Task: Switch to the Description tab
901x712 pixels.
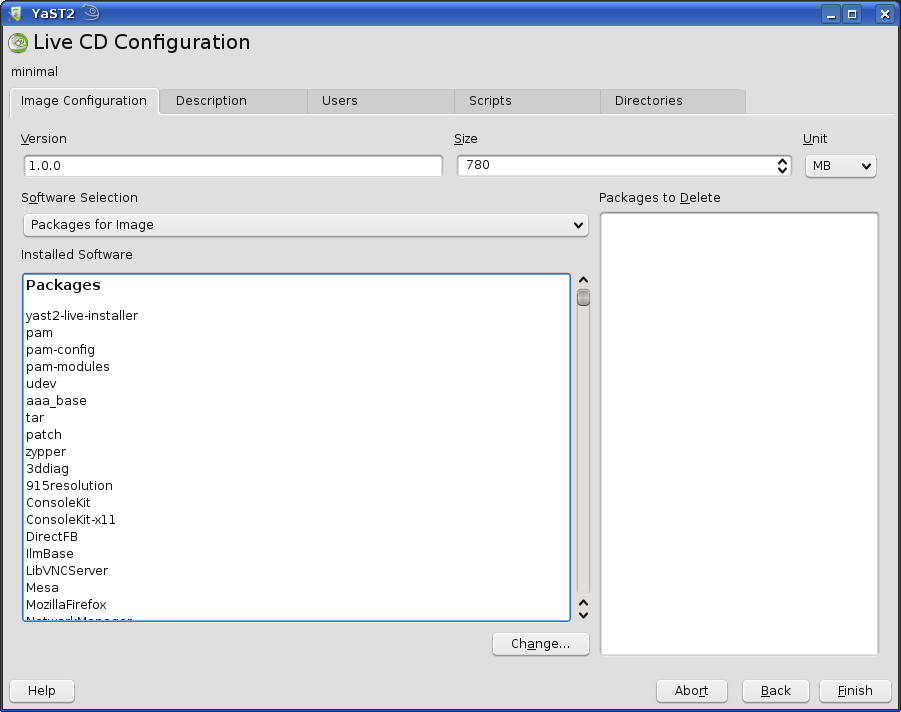Action: point(211,101)
